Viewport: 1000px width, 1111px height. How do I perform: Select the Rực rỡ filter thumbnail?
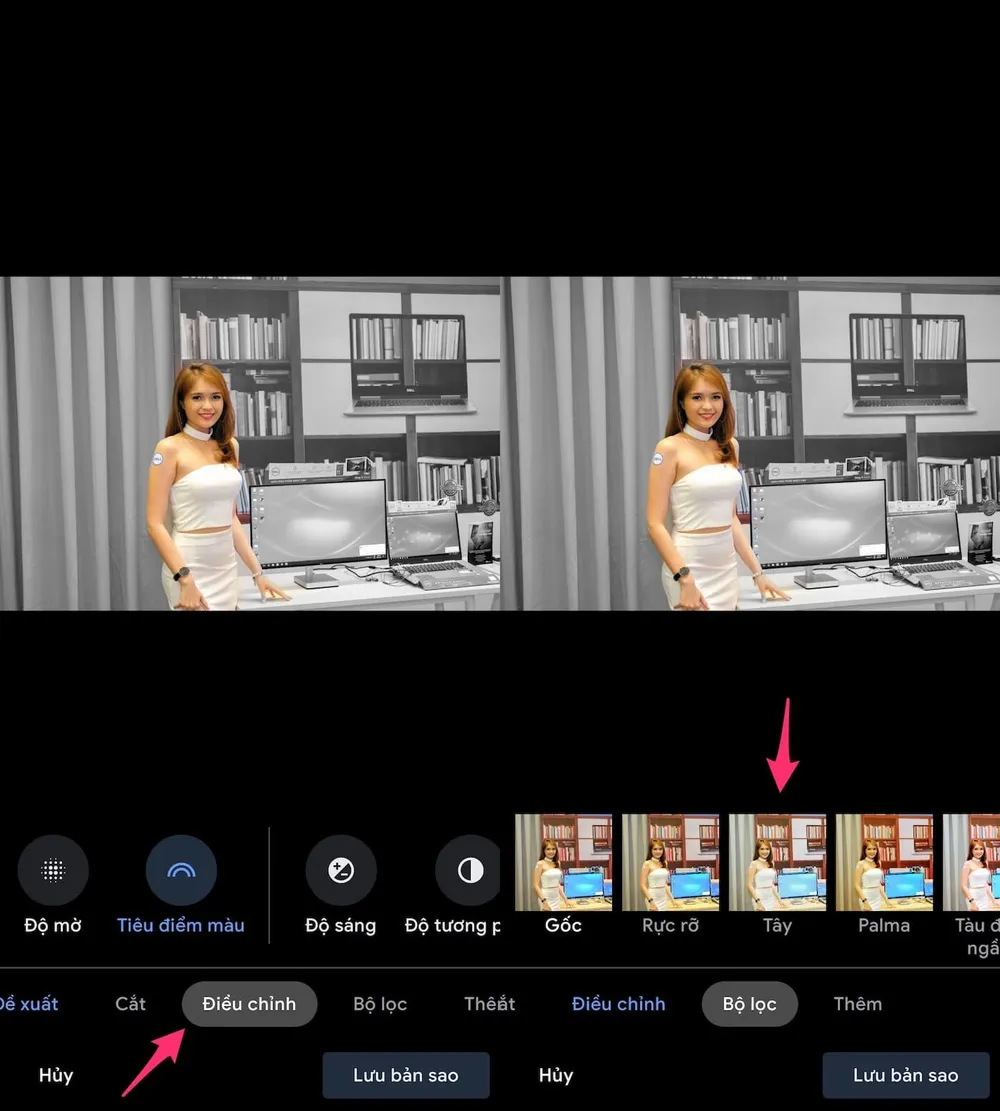pos(670,862)
